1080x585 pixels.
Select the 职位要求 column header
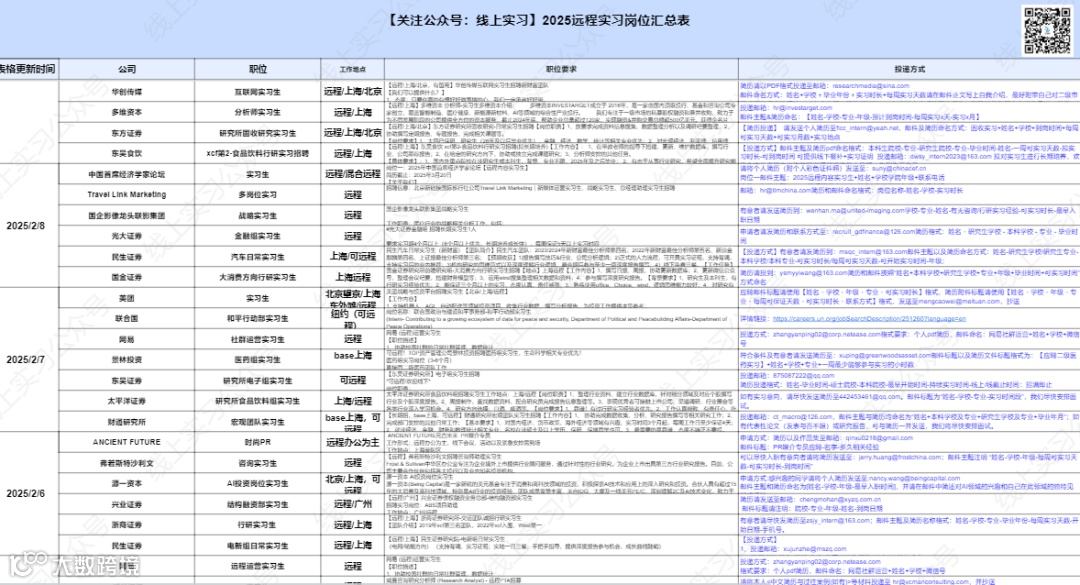(x=561, y=69)
